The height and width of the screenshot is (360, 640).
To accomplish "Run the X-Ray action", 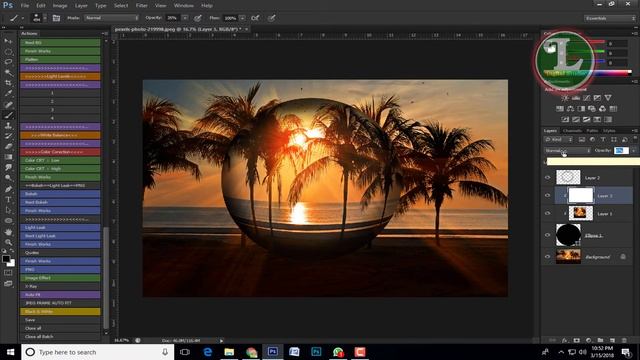I will click(60, 287).
